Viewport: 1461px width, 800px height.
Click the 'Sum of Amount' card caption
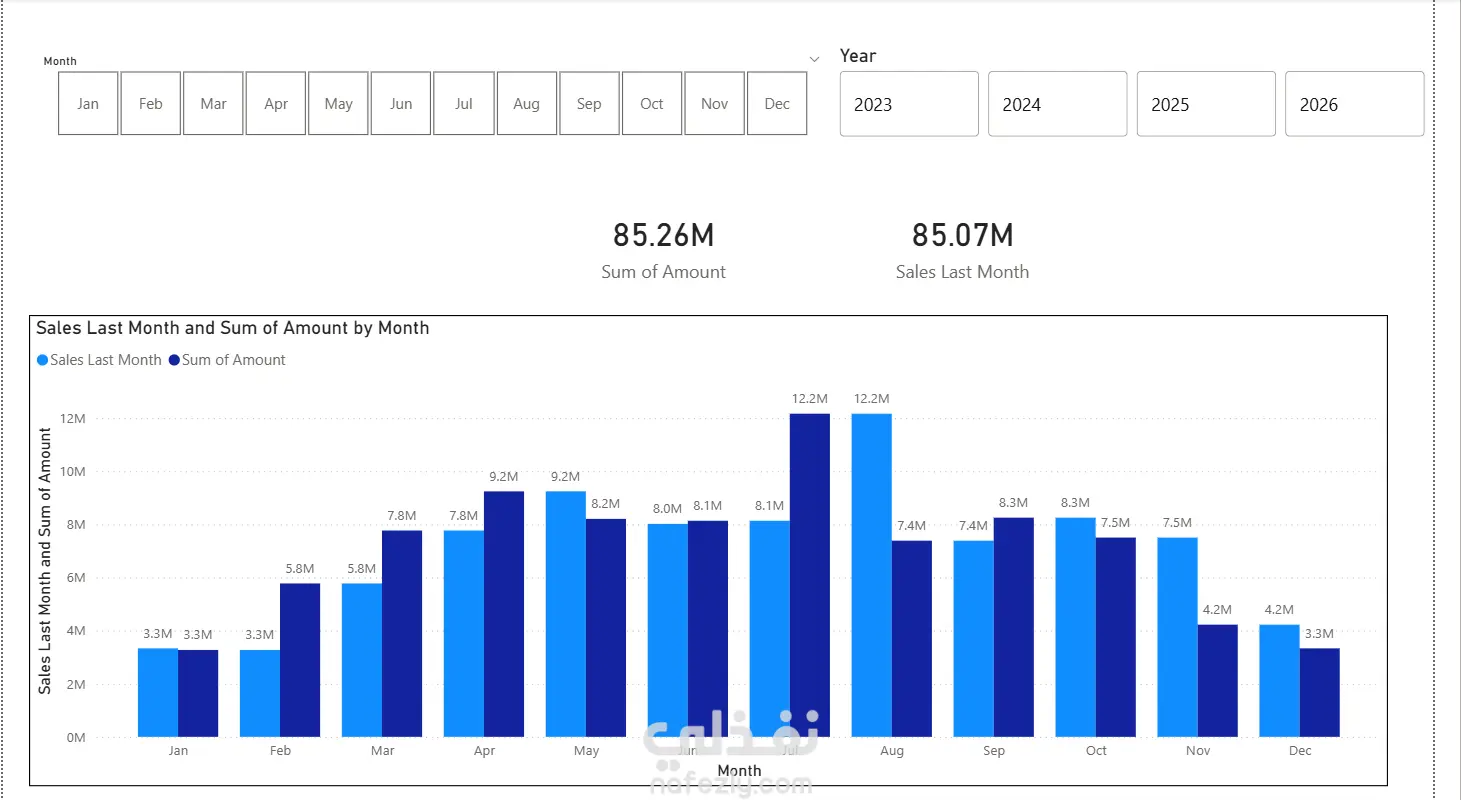[664, 272]
